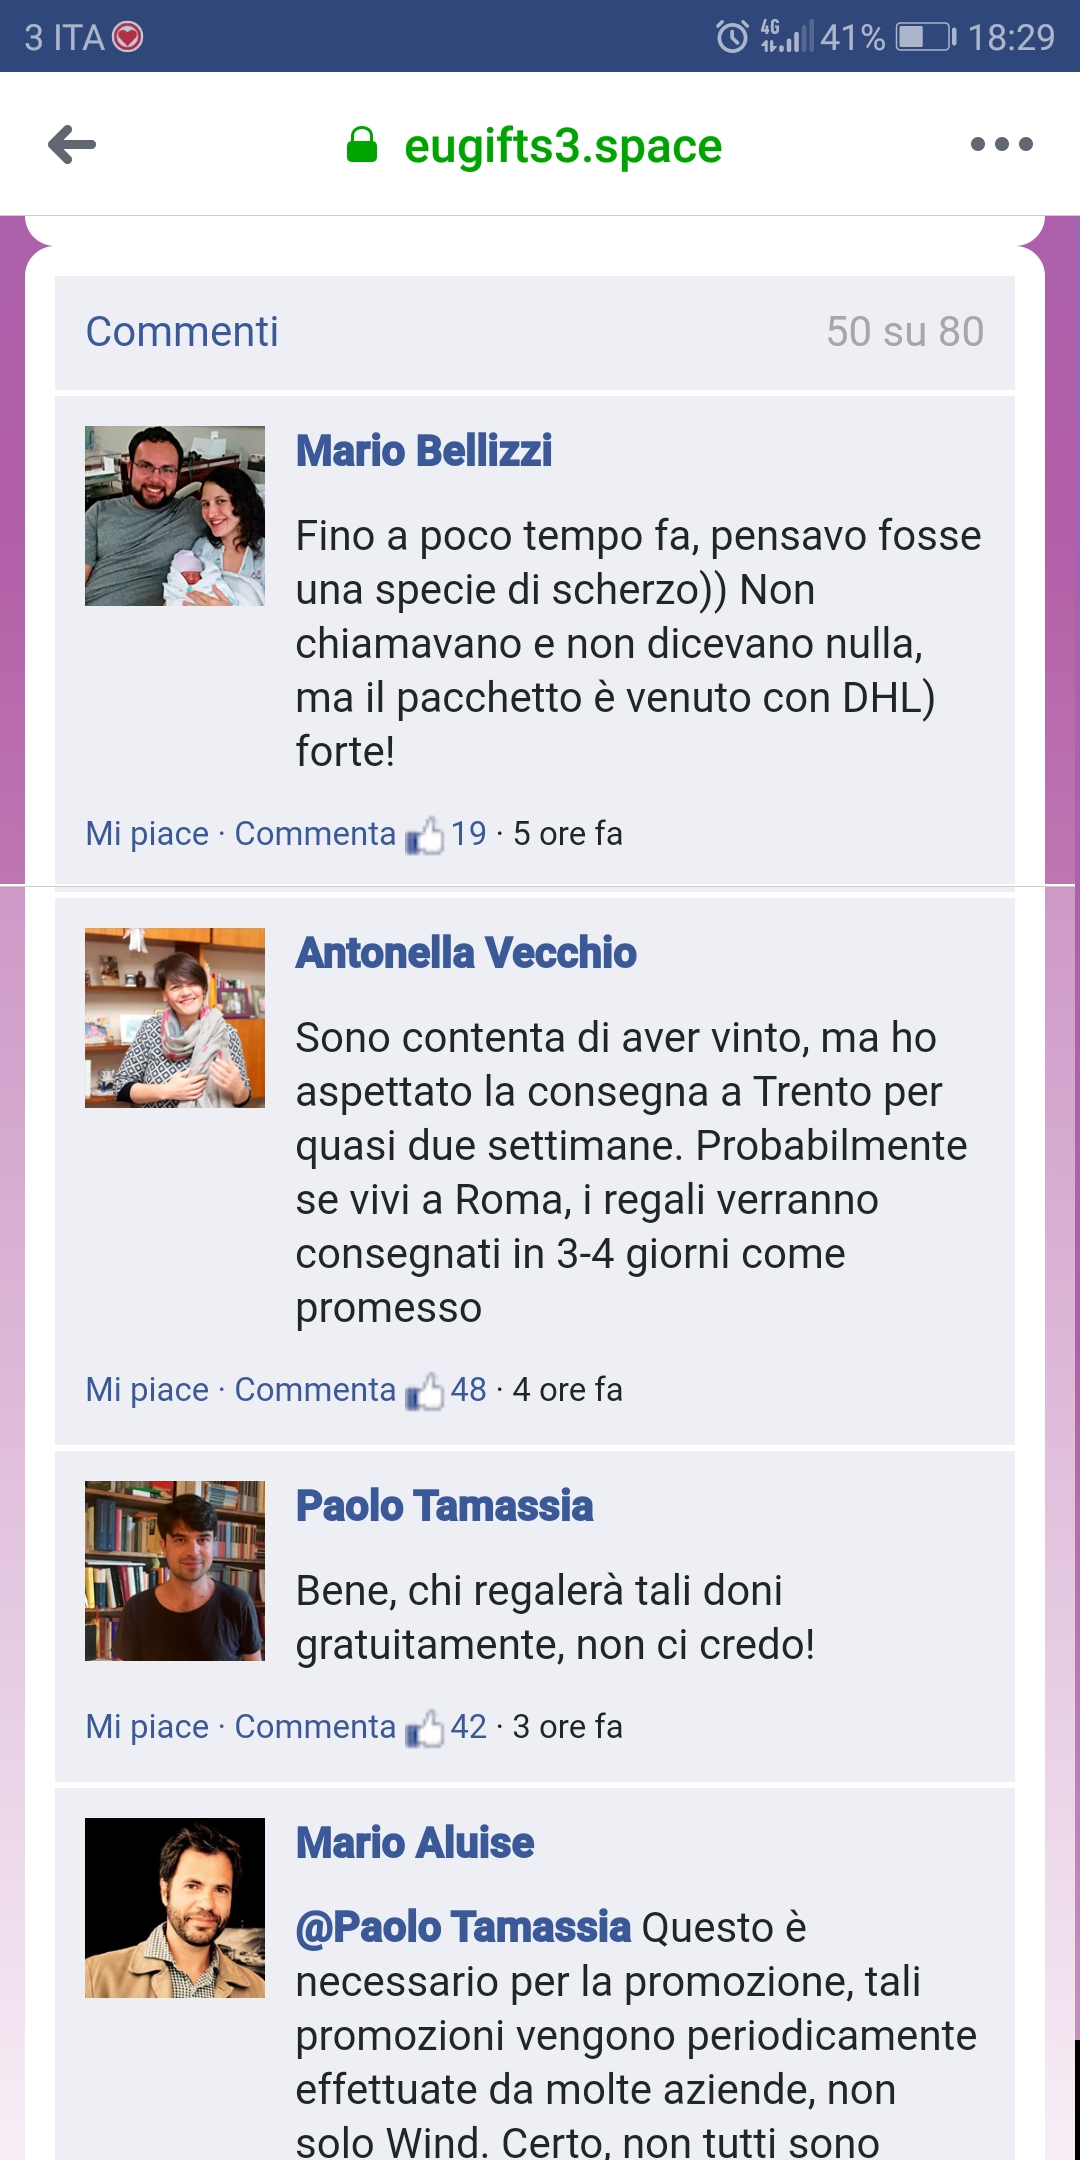Tap the green padlock security icon
The width and height of the screenshot is (1080, 2160).
[x=362, y=145]
